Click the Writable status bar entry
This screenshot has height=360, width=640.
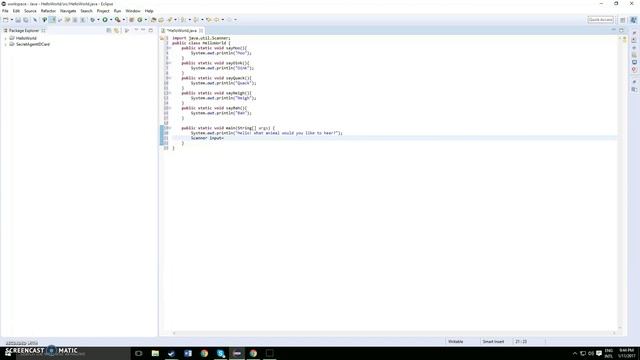[456, 342]
